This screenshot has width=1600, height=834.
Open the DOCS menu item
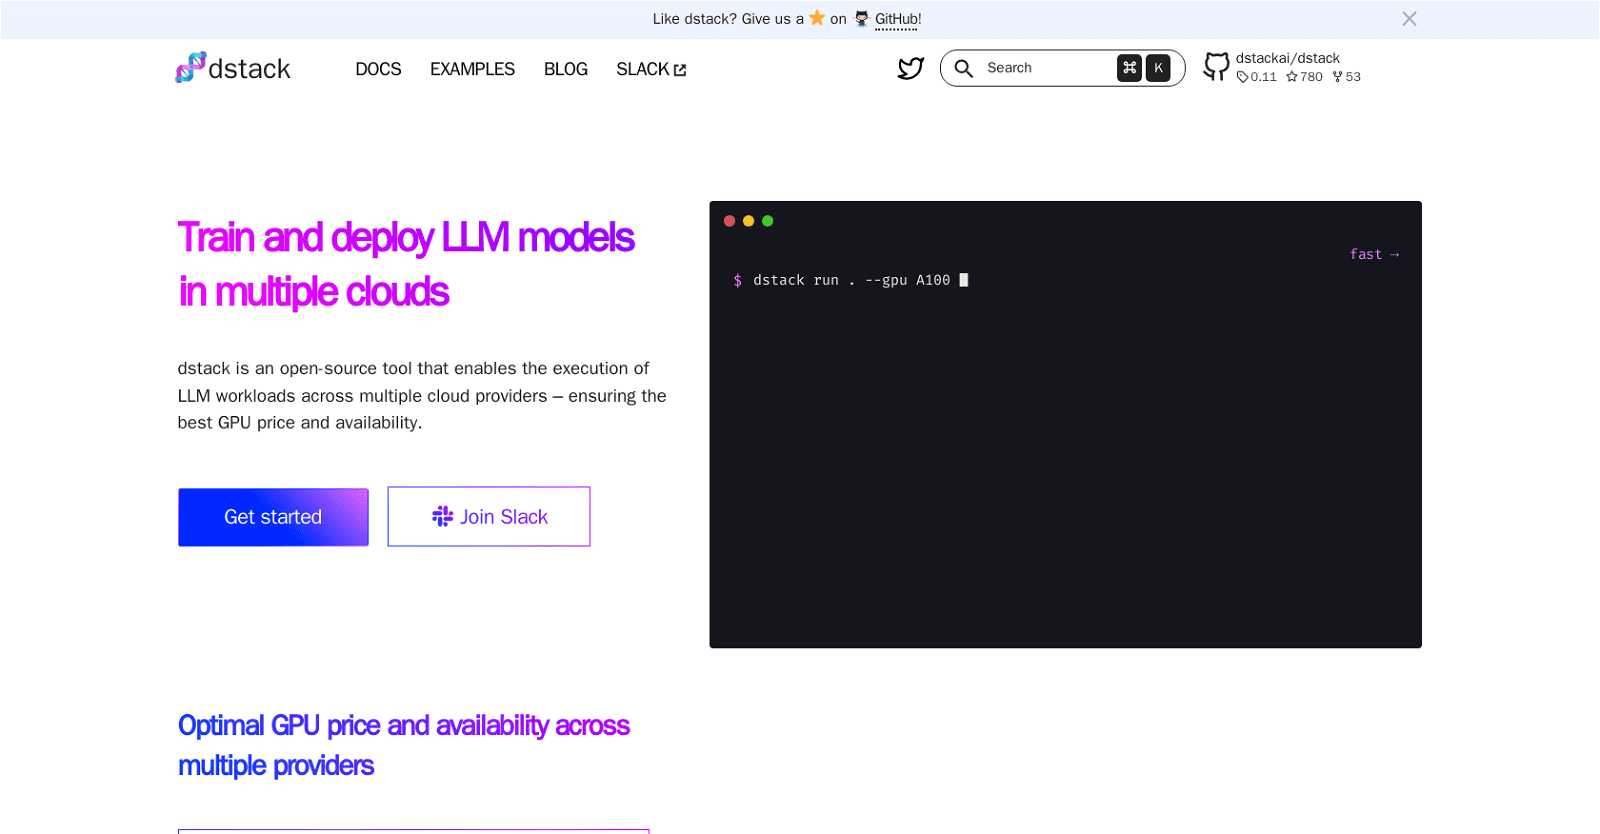click(378, 69)
